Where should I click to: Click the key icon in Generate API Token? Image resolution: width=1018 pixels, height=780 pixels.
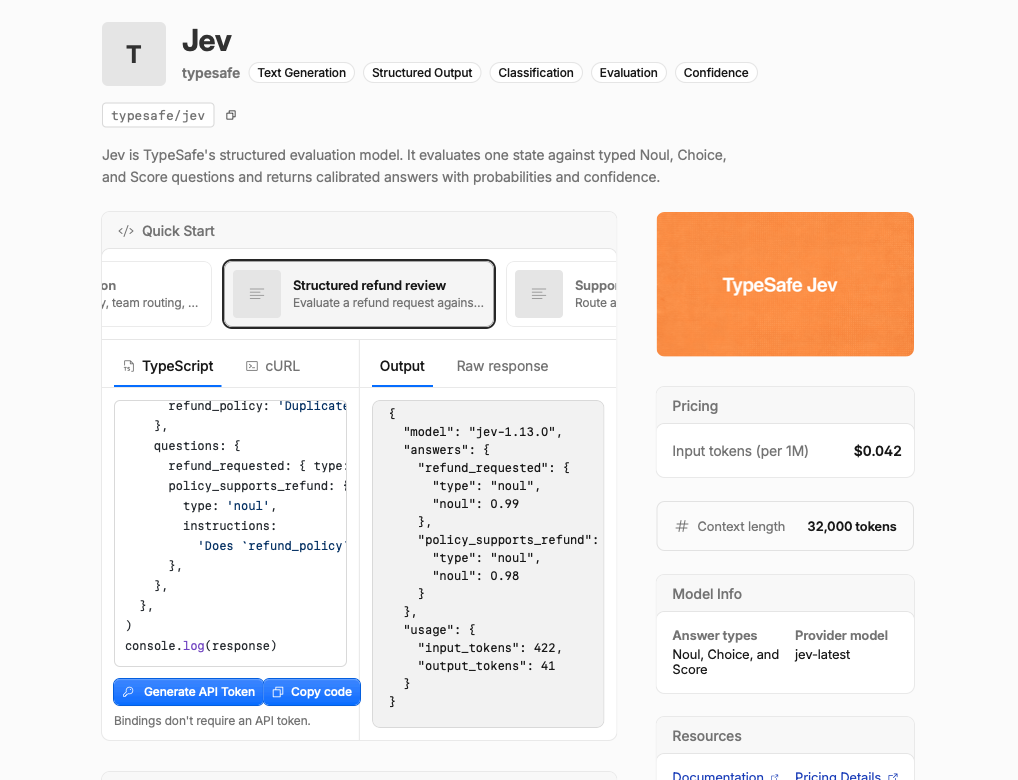click(x=129, y=692)
